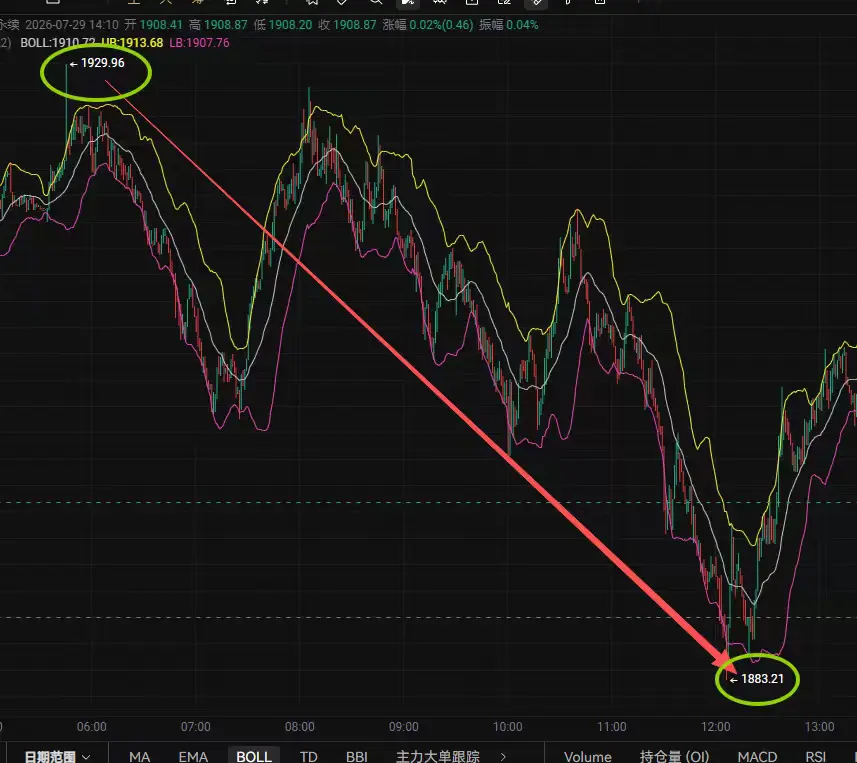Click the 2026-07-29 14:10 timestamp
Viewport: 857px width, 763px height.
click(72, 25)
